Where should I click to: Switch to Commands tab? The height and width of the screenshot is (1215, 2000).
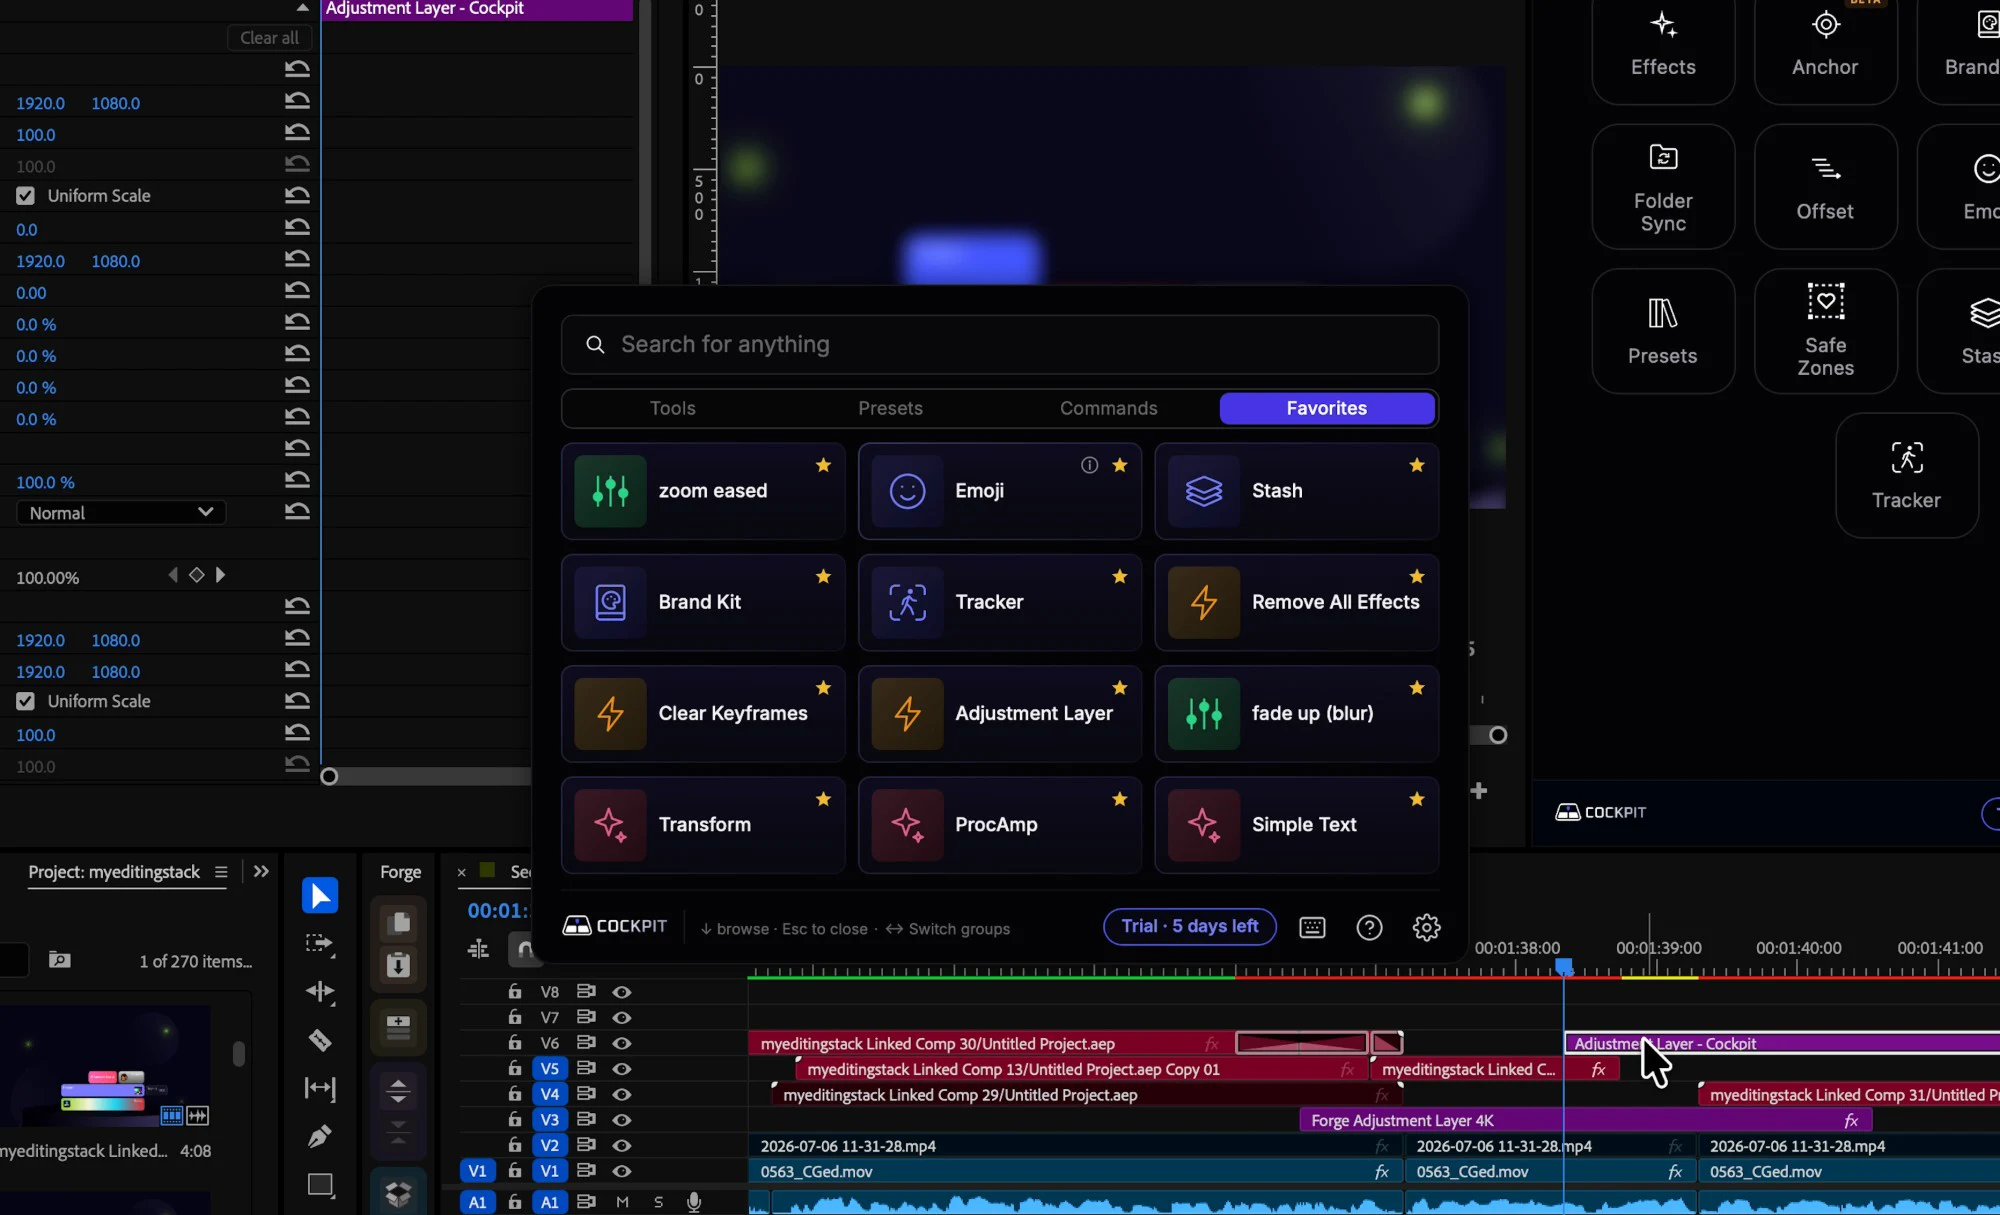click(x=1108, y=408)
